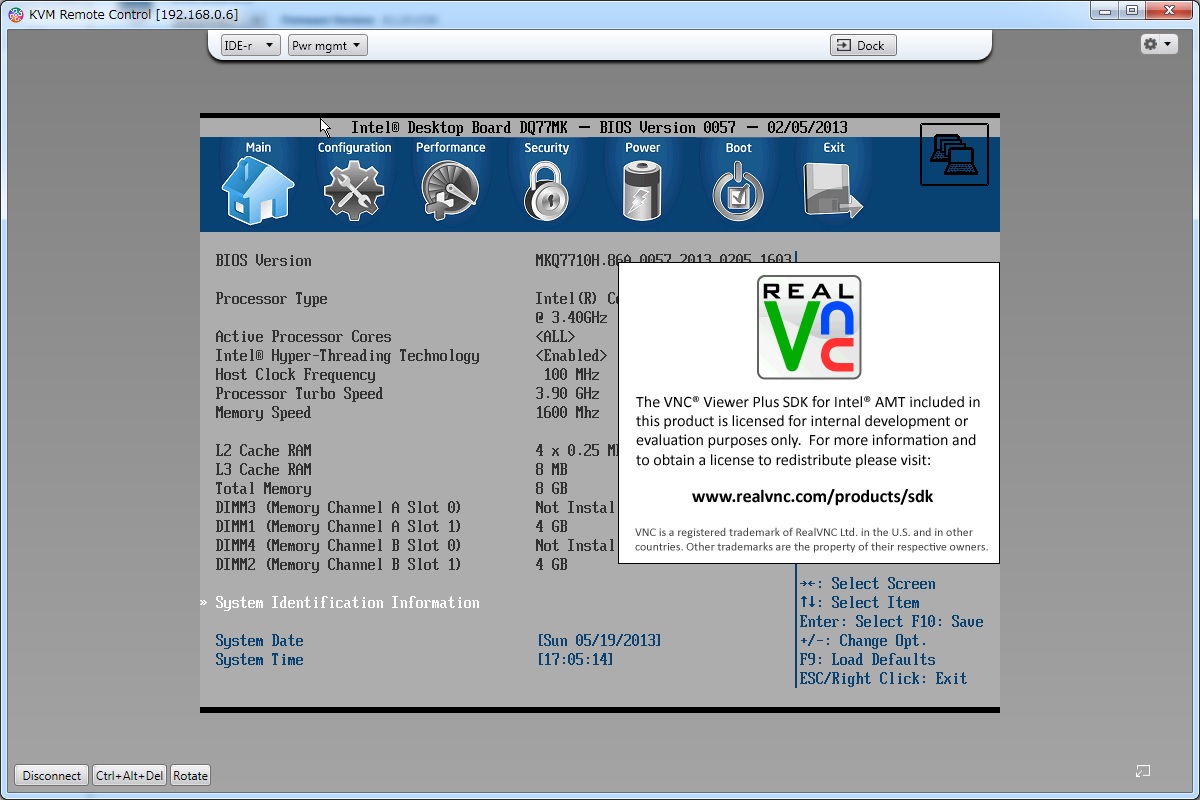Screen dimensions: 1200x800
Task: Select Hyper-Threading <Enabled> option
Action: [571, 355]
